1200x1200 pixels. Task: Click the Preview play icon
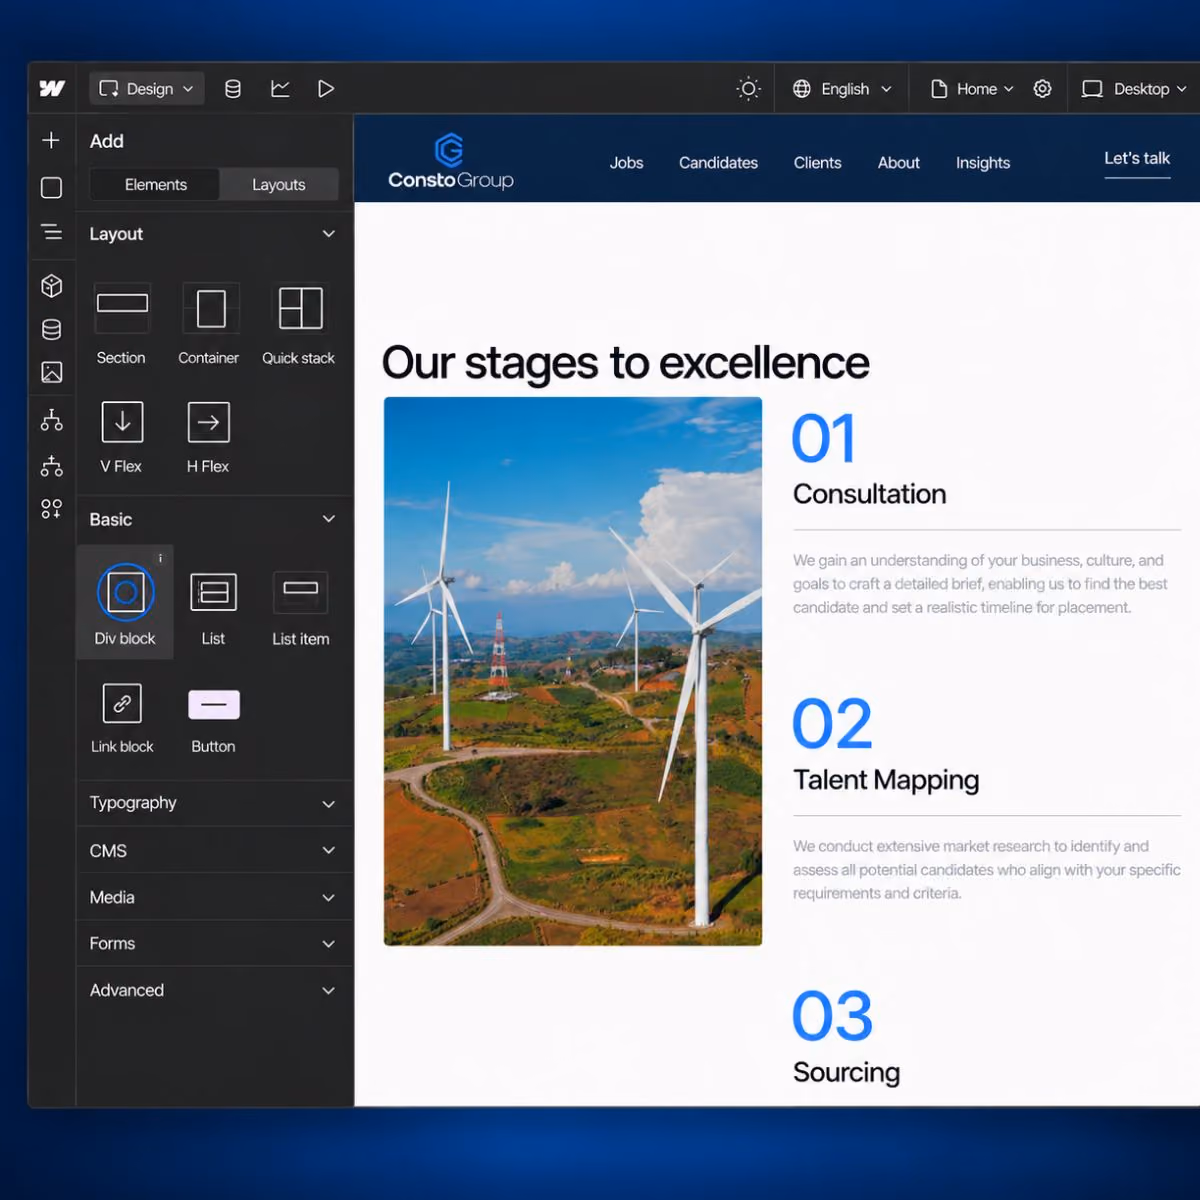(x=326, y=89)
